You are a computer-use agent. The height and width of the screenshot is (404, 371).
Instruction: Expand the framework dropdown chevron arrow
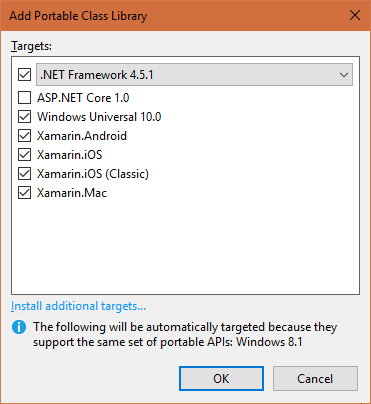344,75
